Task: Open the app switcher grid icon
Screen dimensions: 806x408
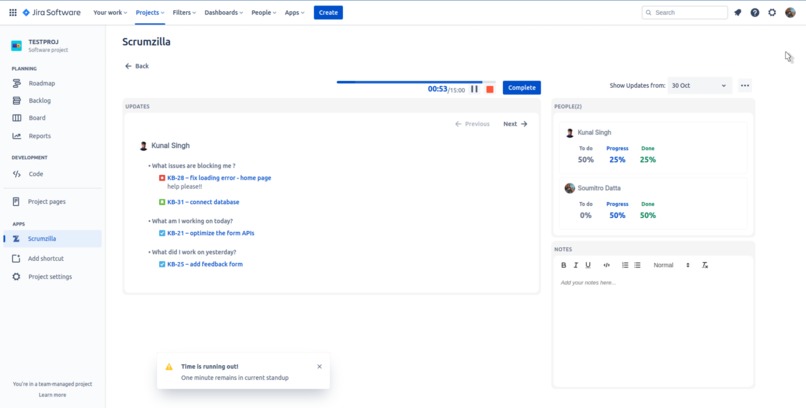Action: point(13,12)
